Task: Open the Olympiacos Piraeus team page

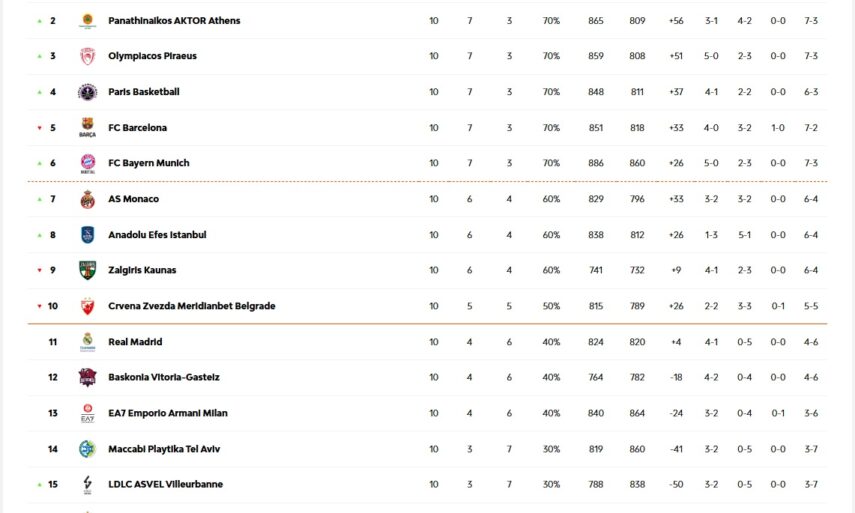Action: 152,56
